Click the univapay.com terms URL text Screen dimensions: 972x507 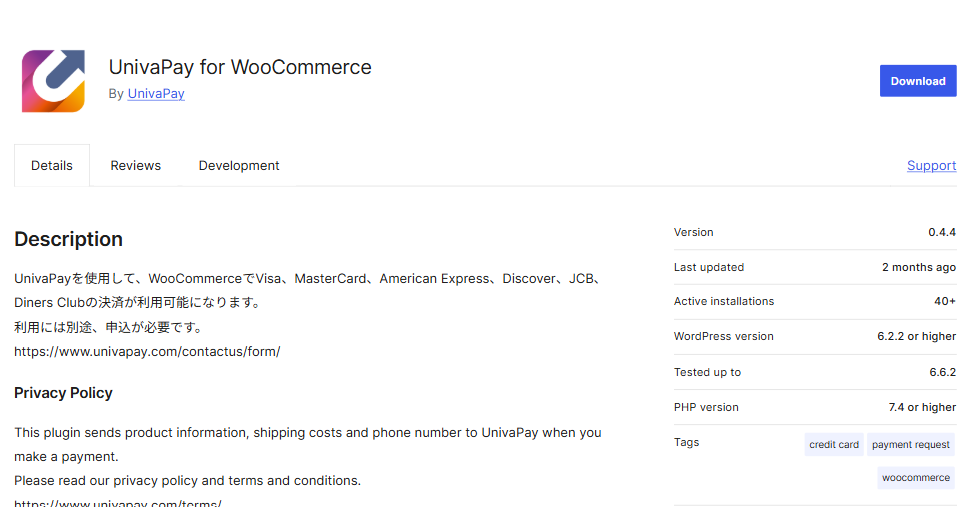pyautogui.click(x=118, y=503)
